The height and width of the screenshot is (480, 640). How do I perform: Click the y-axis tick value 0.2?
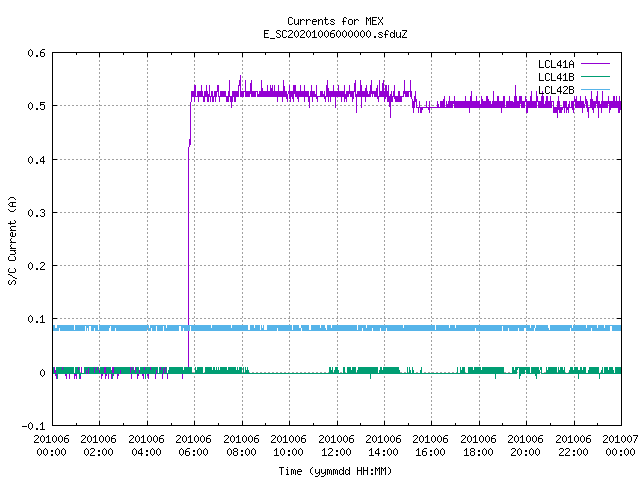(36, 266)
